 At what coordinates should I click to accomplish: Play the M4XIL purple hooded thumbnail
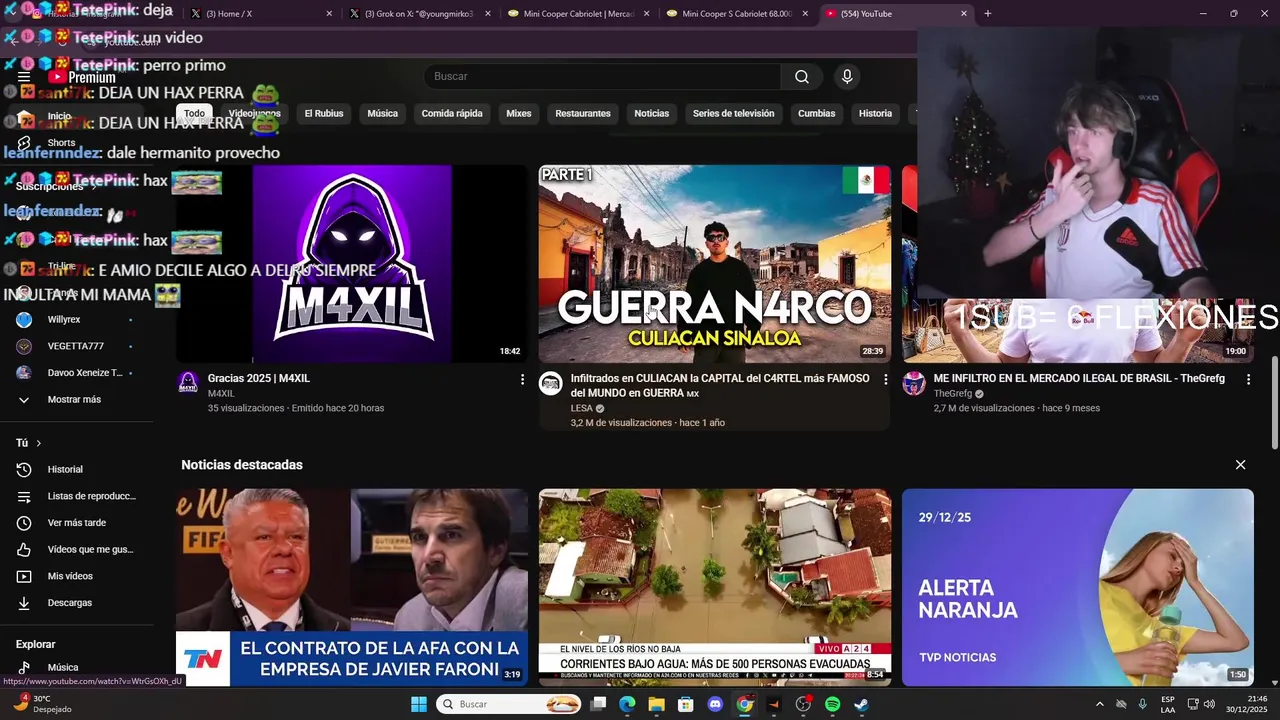(x=352, y=264)
